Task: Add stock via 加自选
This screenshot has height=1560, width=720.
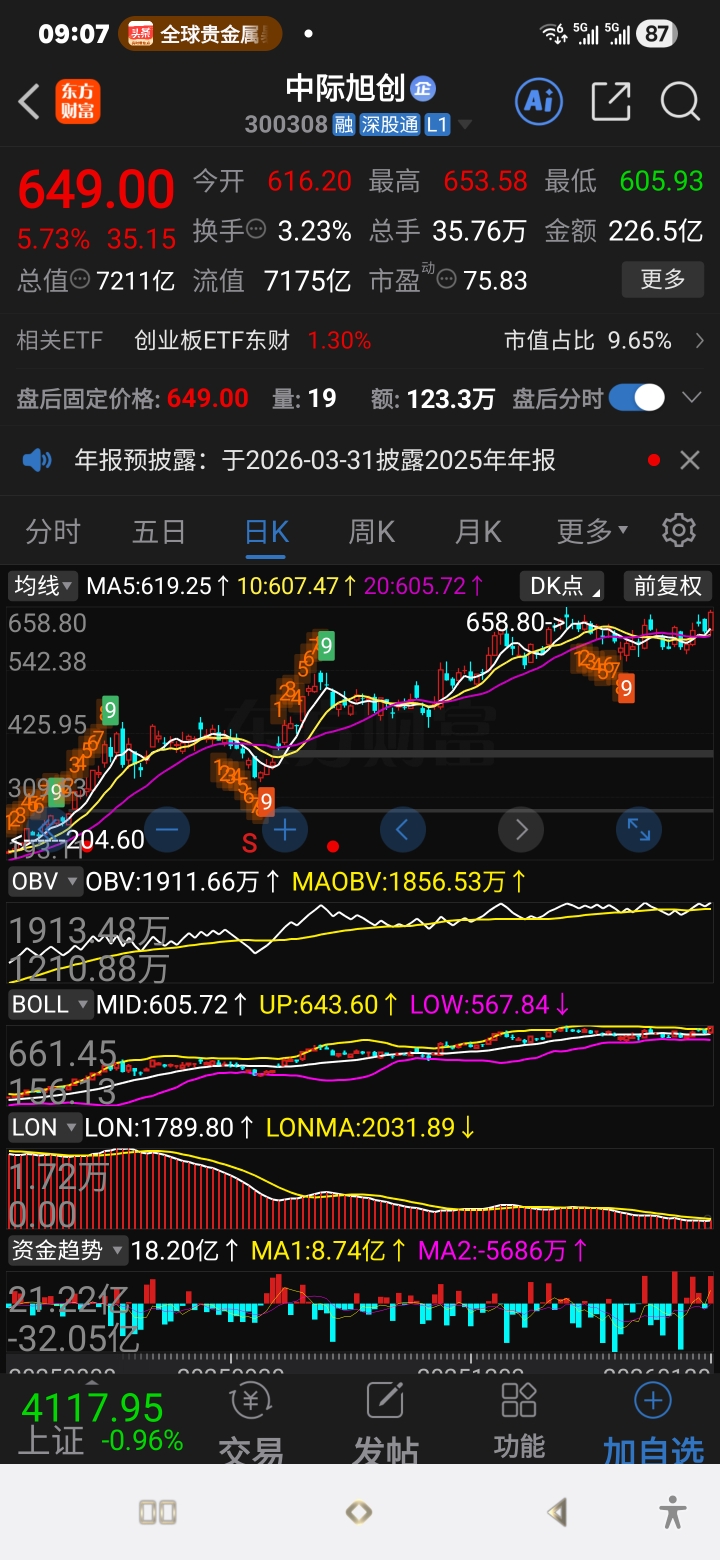Action: [653, 1423]
